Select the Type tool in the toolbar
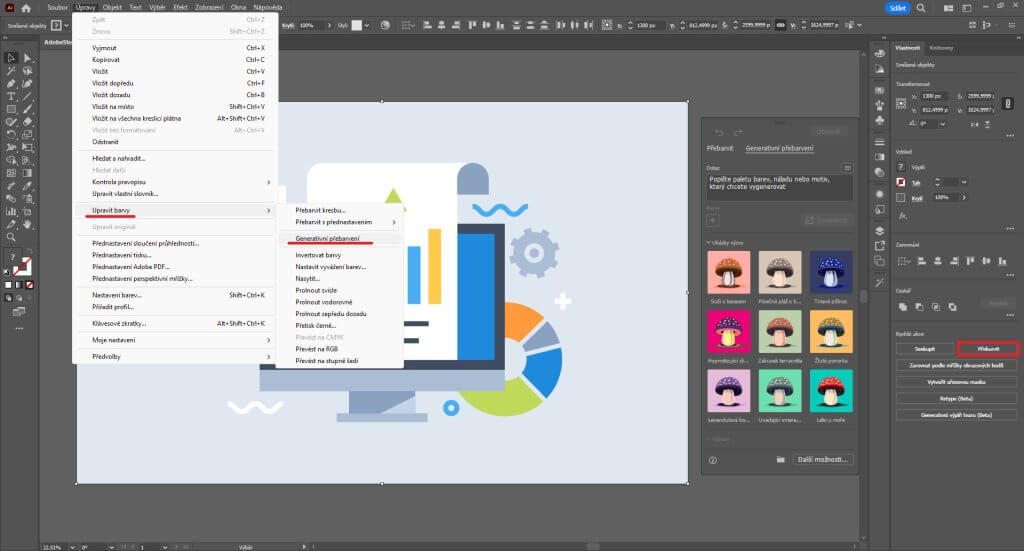This screenshot has width=1024, height=551. tap(11, 96)
